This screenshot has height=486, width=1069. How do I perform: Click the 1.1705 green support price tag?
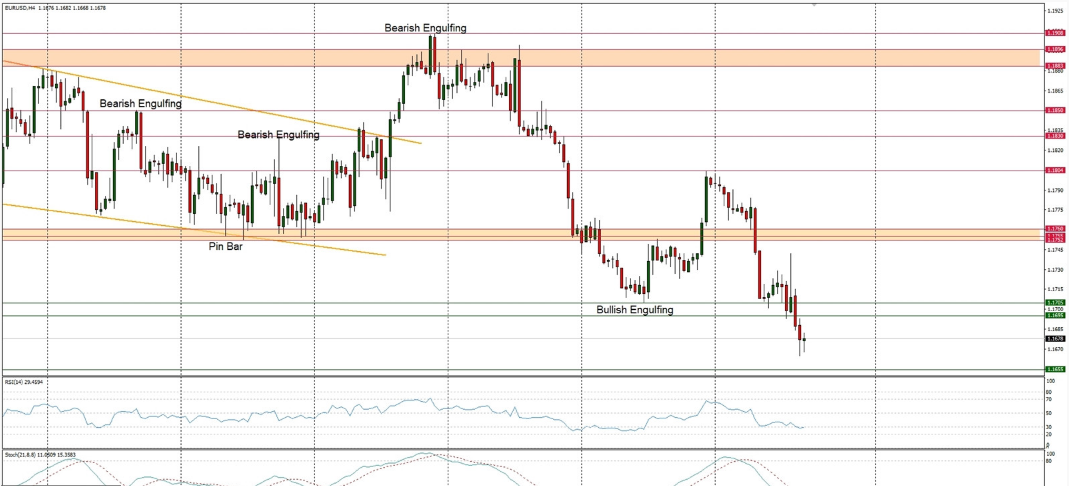coord(1054,302)
